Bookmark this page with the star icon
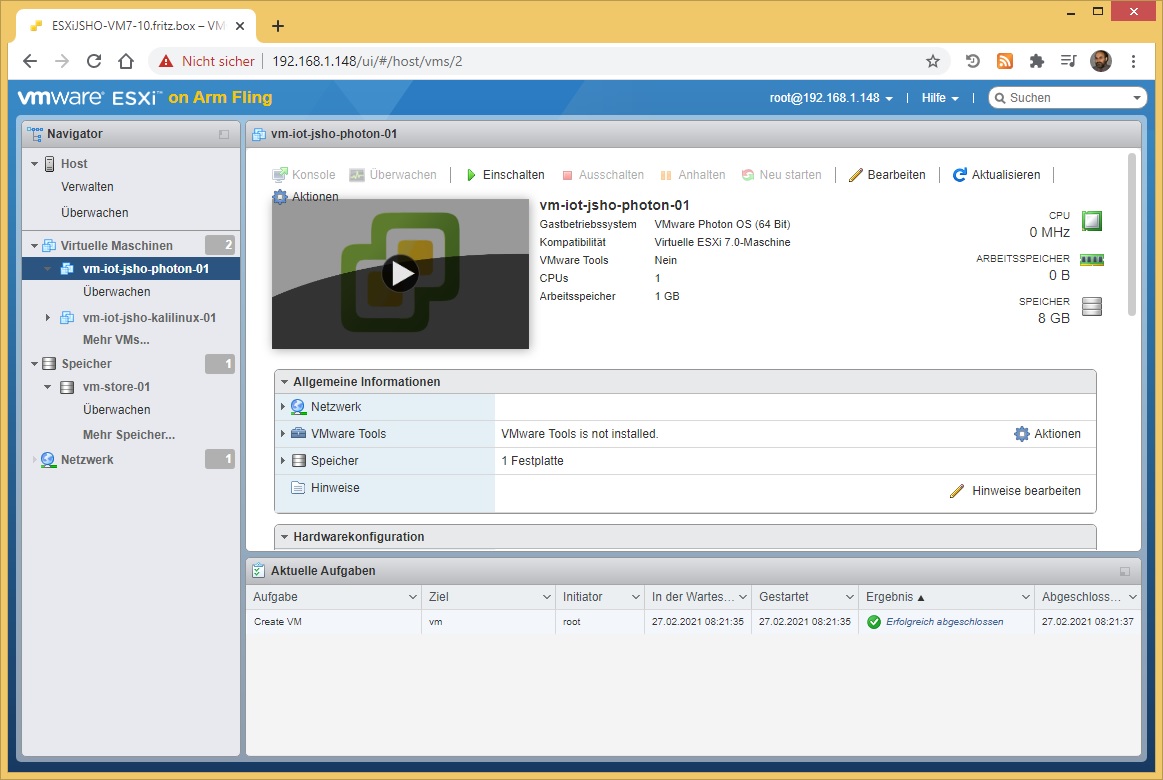1163x780 pixels. (x=933, y=61)
